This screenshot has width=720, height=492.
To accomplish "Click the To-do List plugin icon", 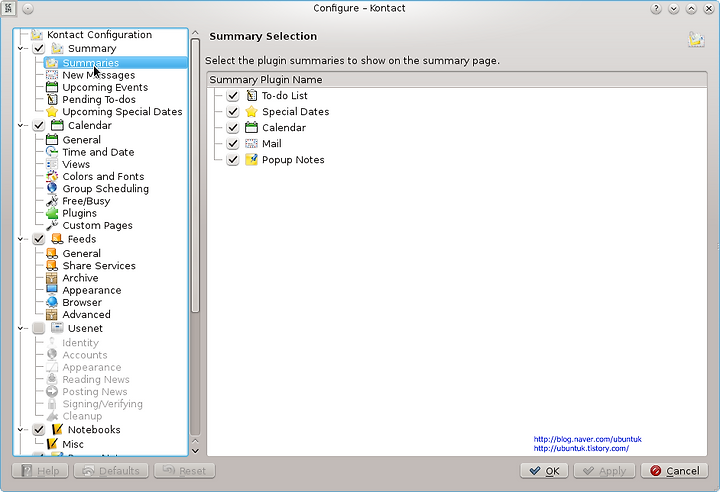I will tap(251, 96).
